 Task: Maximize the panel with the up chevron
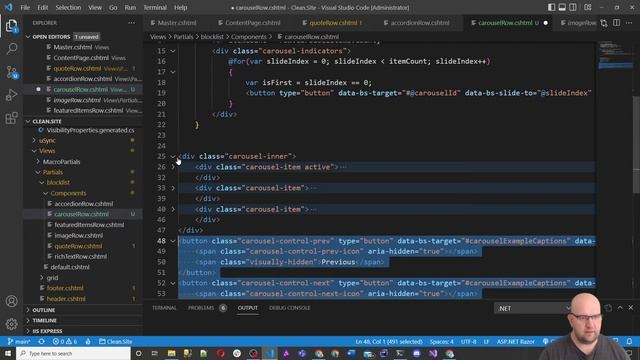[620, 308]
